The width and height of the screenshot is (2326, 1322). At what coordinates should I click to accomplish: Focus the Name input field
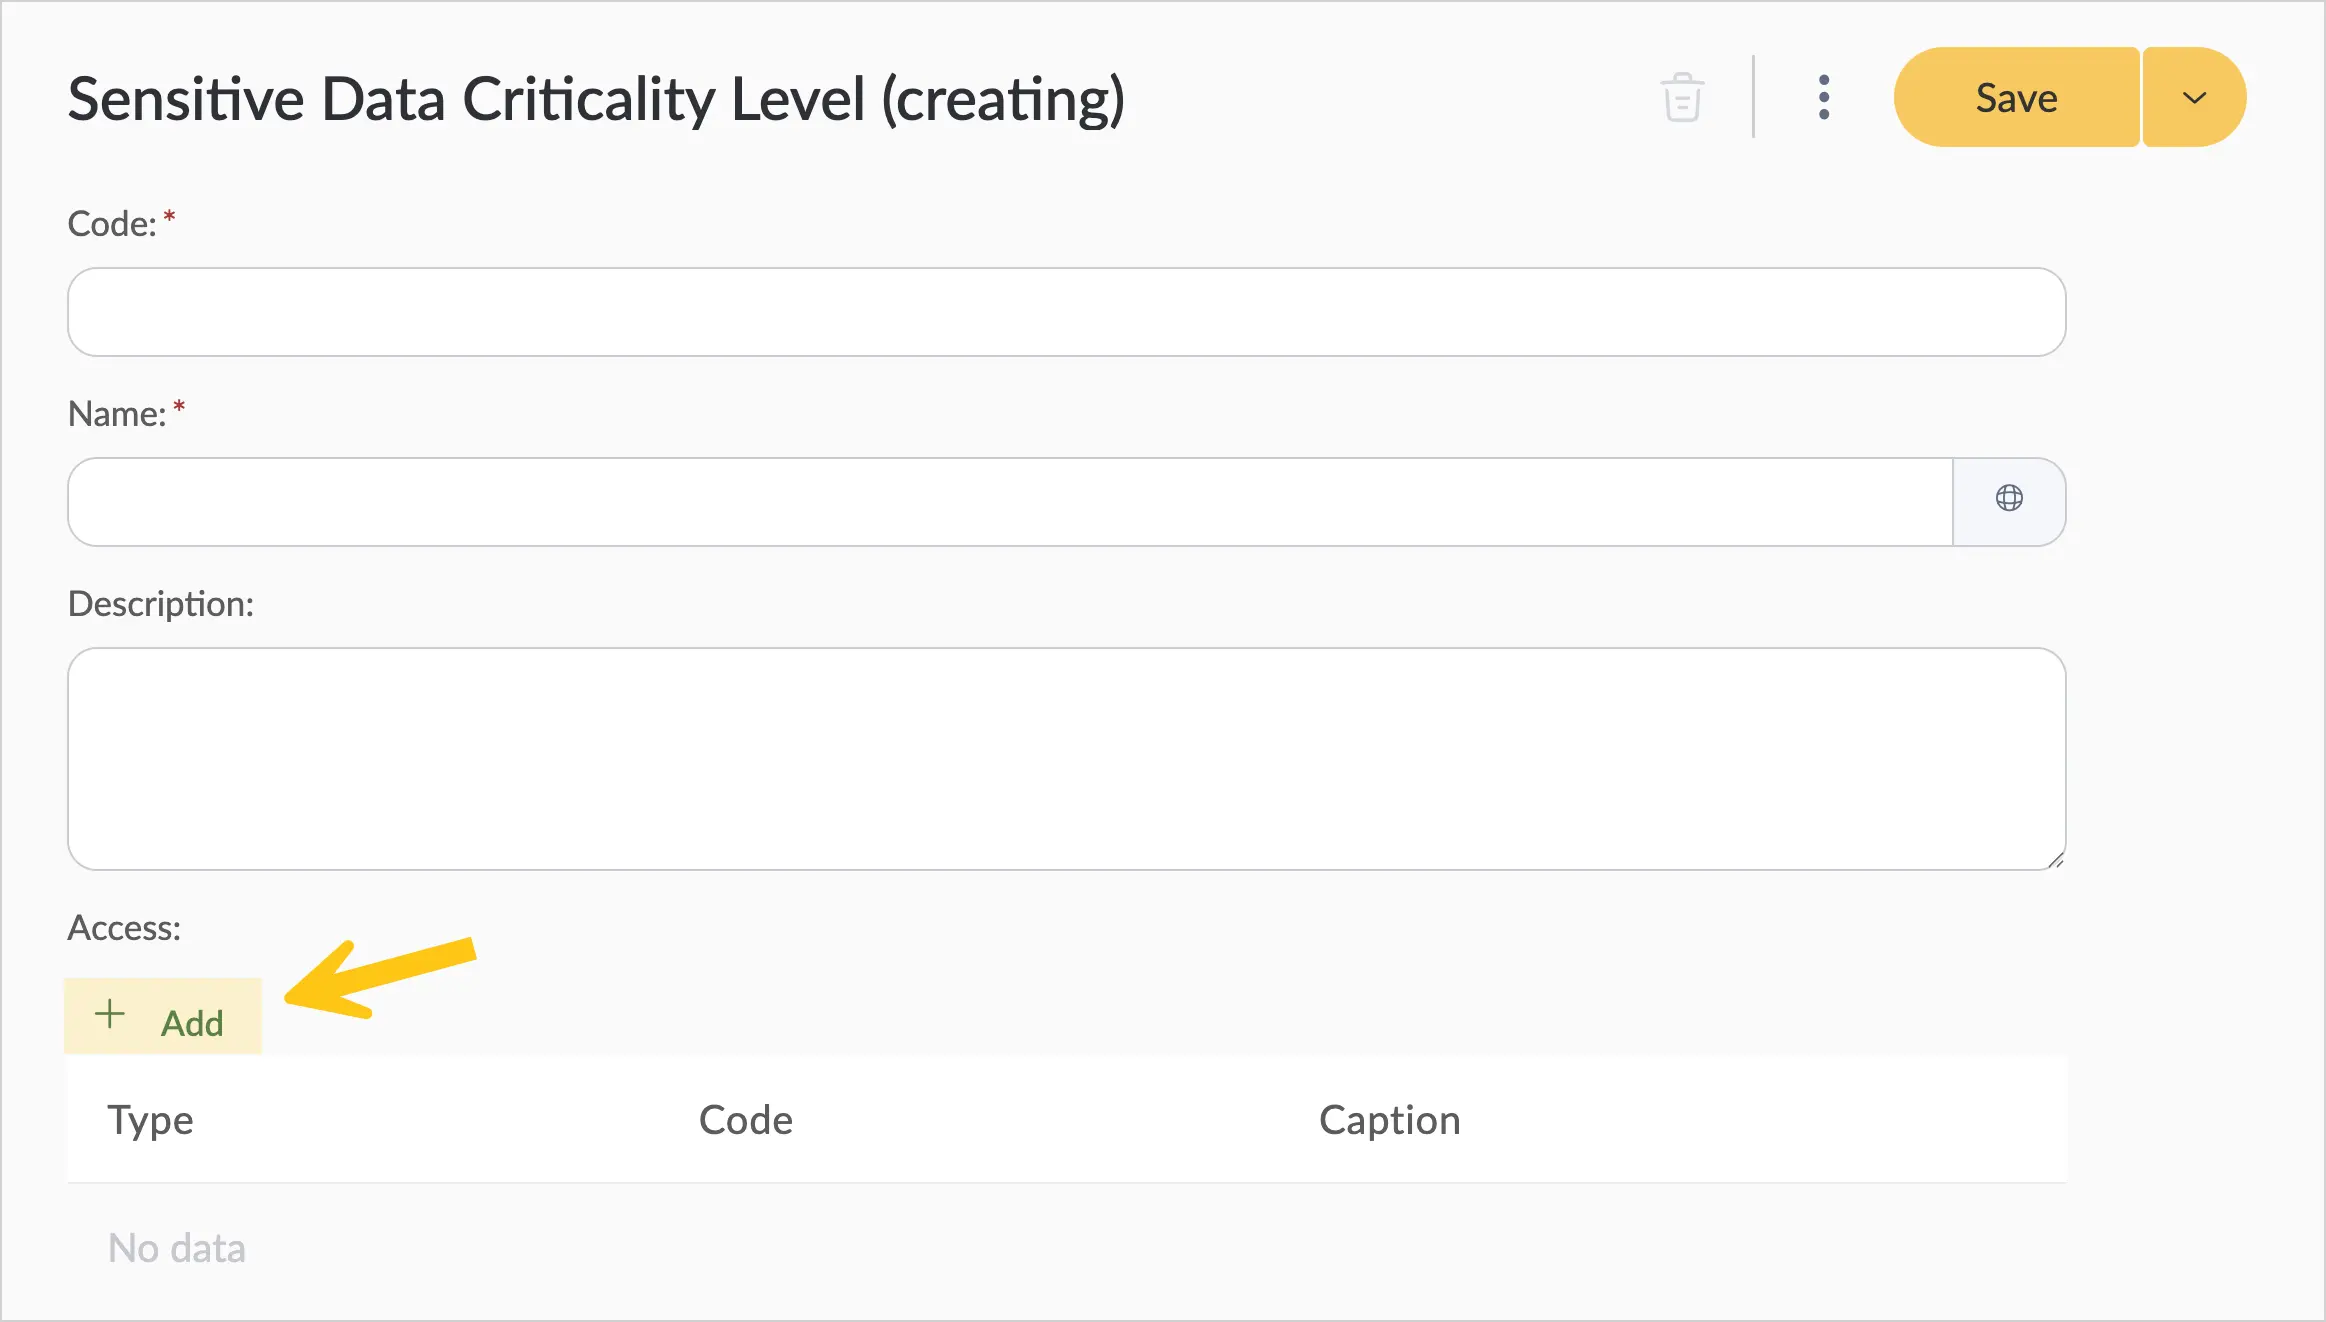click(1010, 502)
